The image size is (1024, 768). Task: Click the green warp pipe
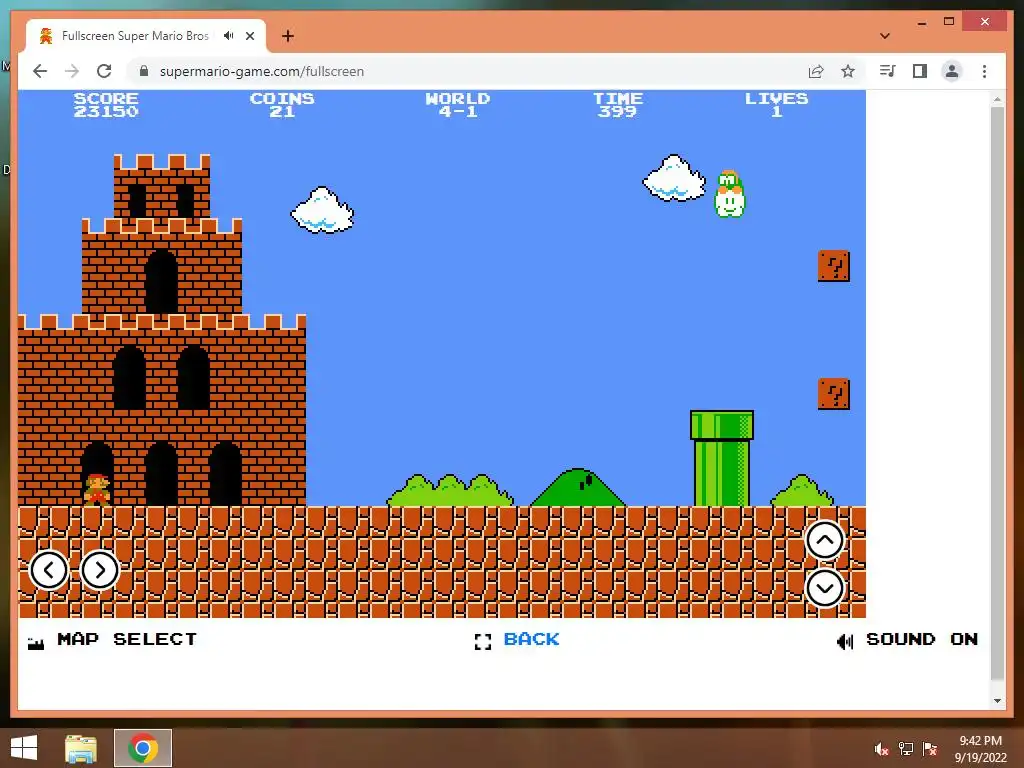click(x=722, y=458)
